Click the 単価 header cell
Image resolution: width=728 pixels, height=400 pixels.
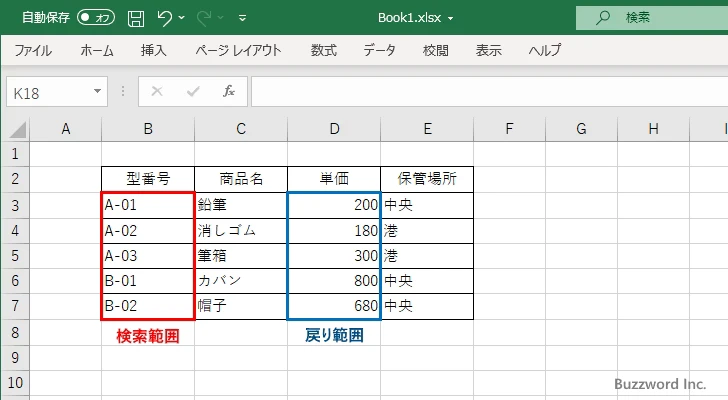point(334,179)
